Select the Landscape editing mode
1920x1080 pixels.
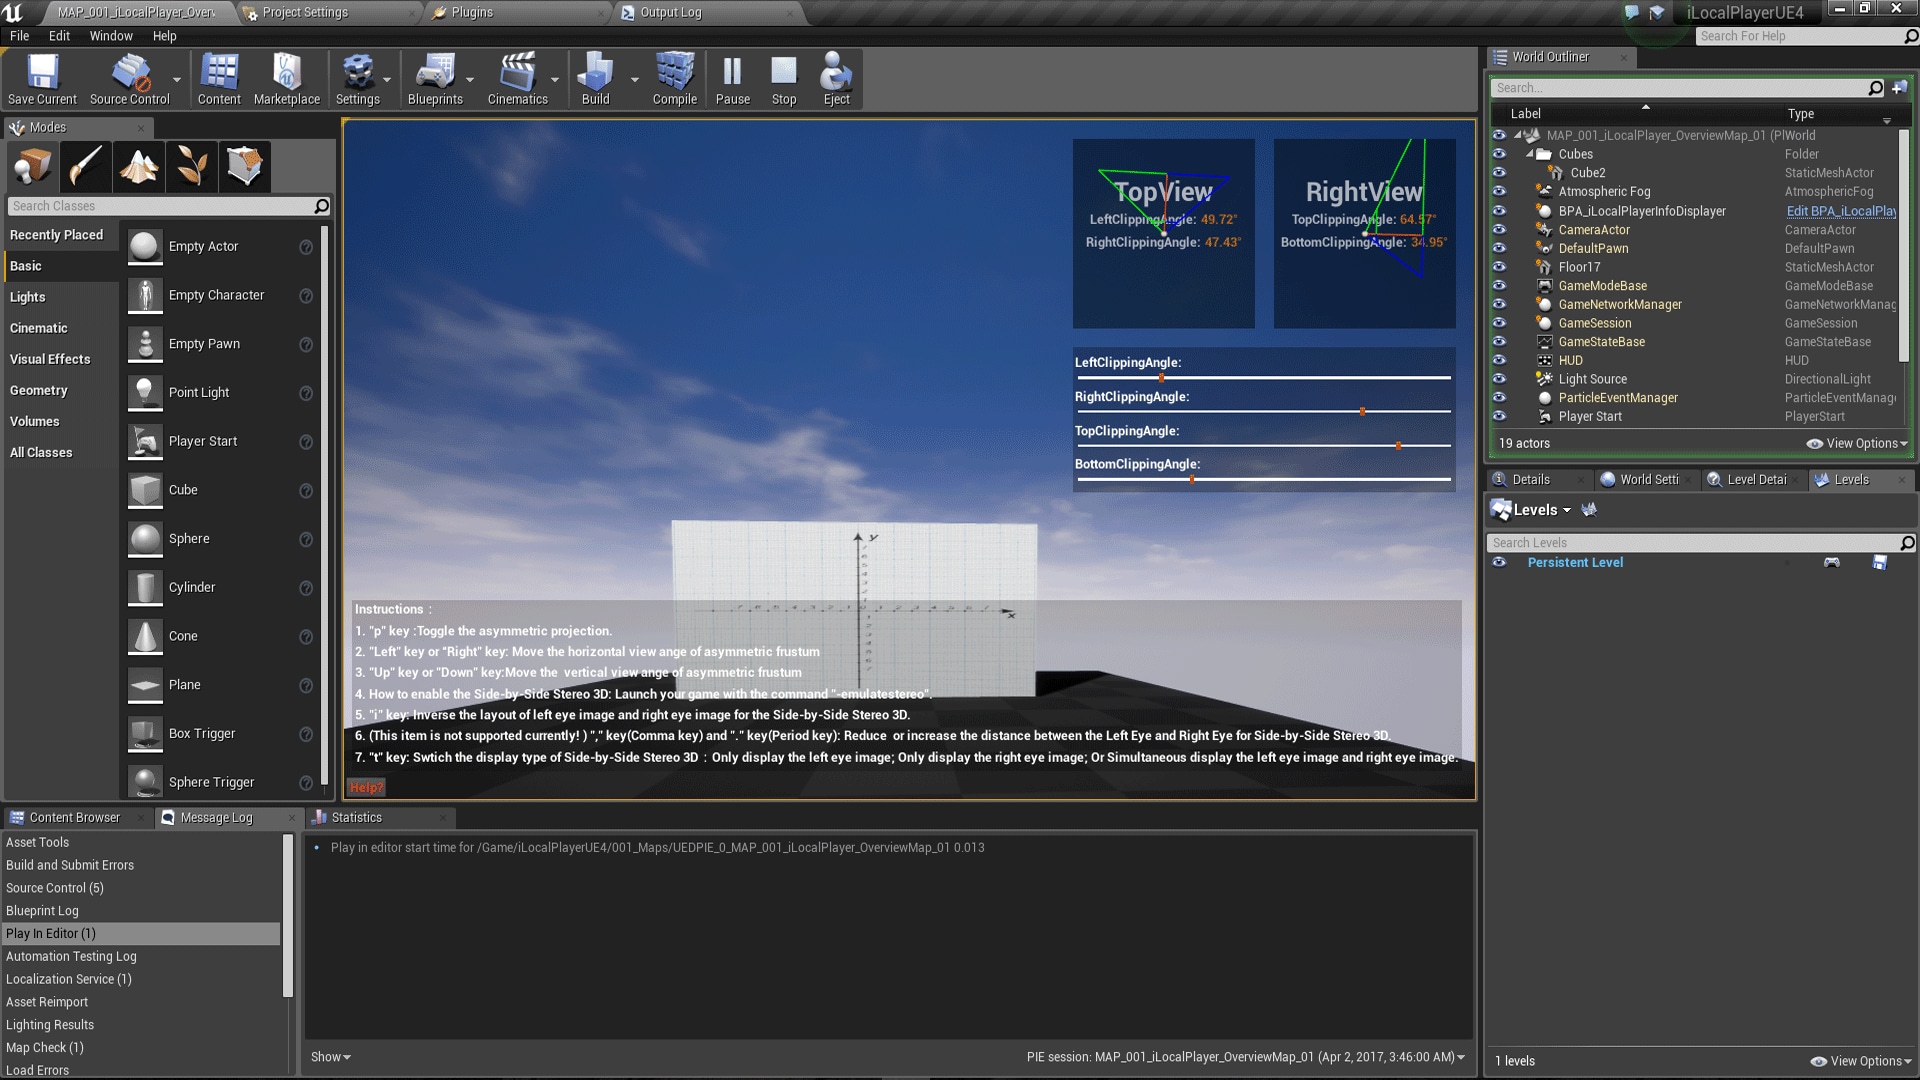[x=139, y=166]
